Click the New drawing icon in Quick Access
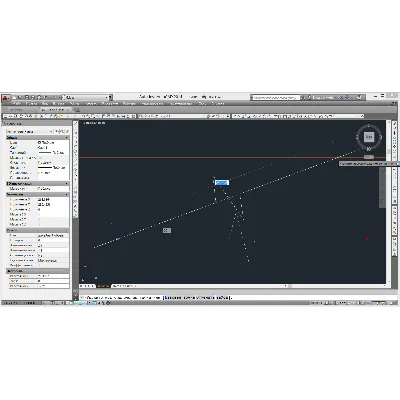 point(15,97)
